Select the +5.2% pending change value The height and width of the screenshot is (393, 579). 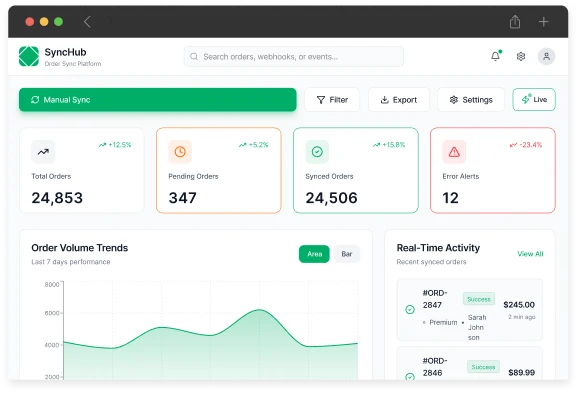pos(253,145)
